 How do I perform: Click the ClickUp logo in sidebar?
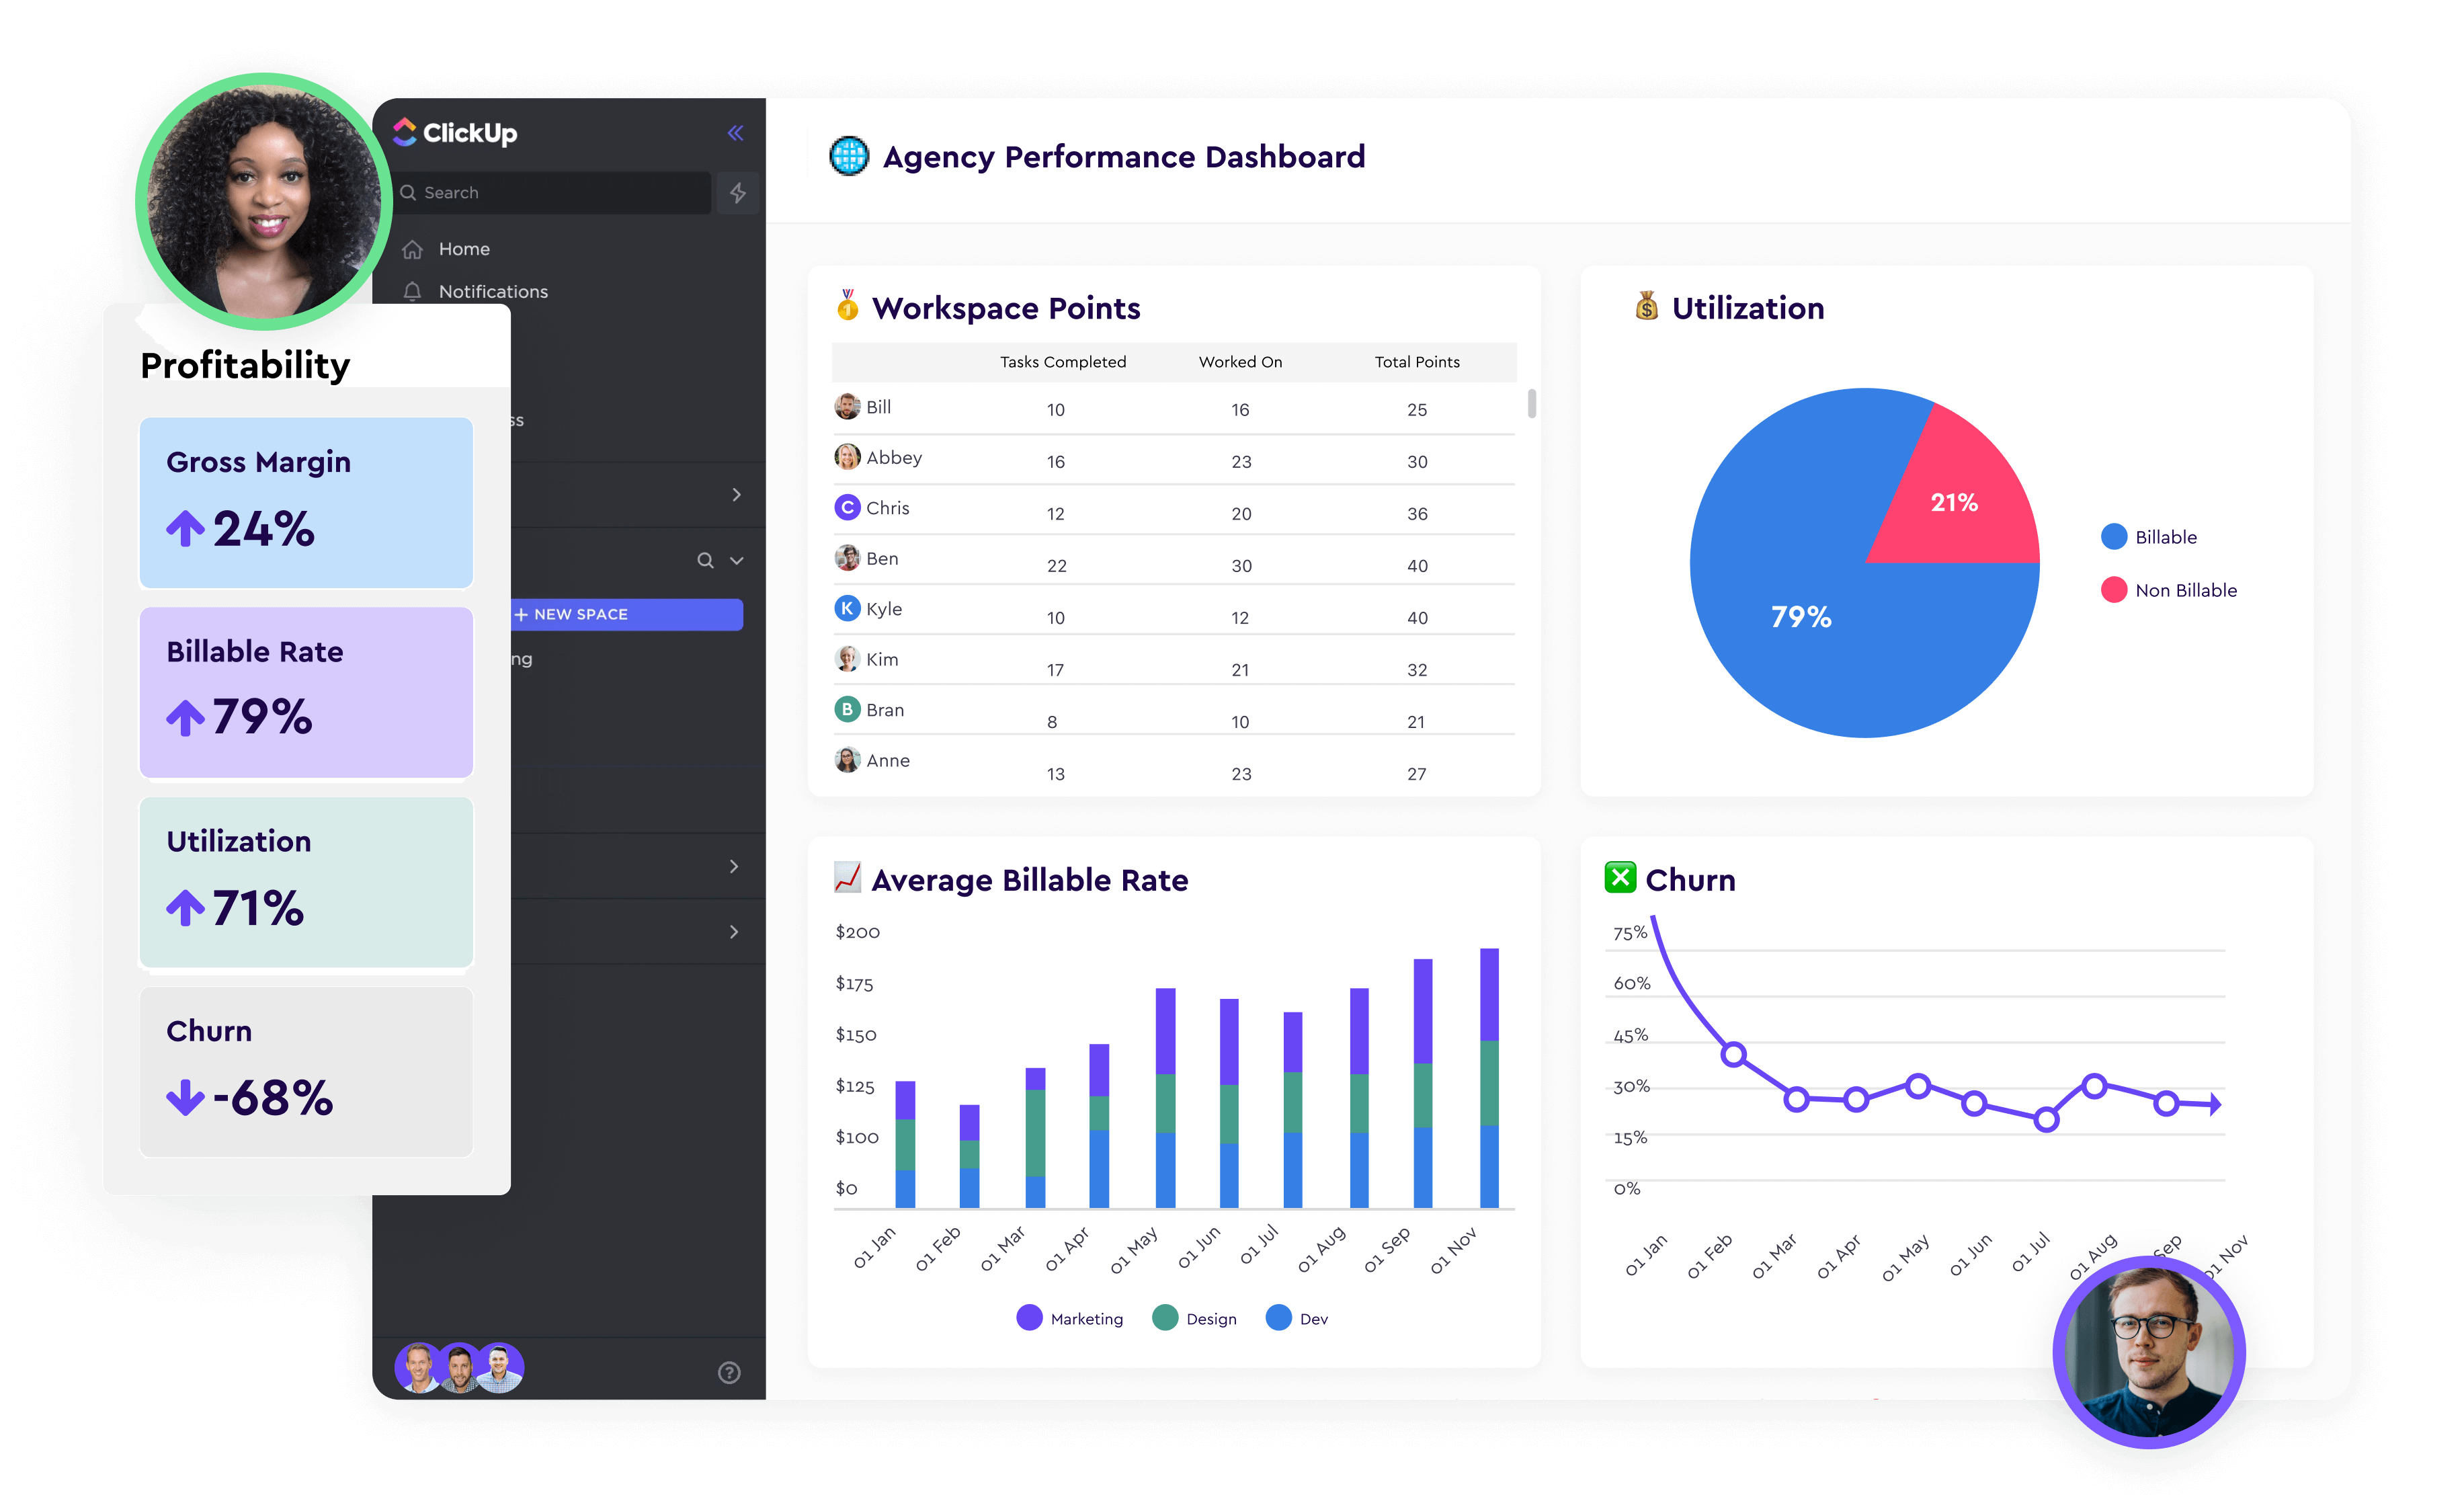[x=455, y=132]
